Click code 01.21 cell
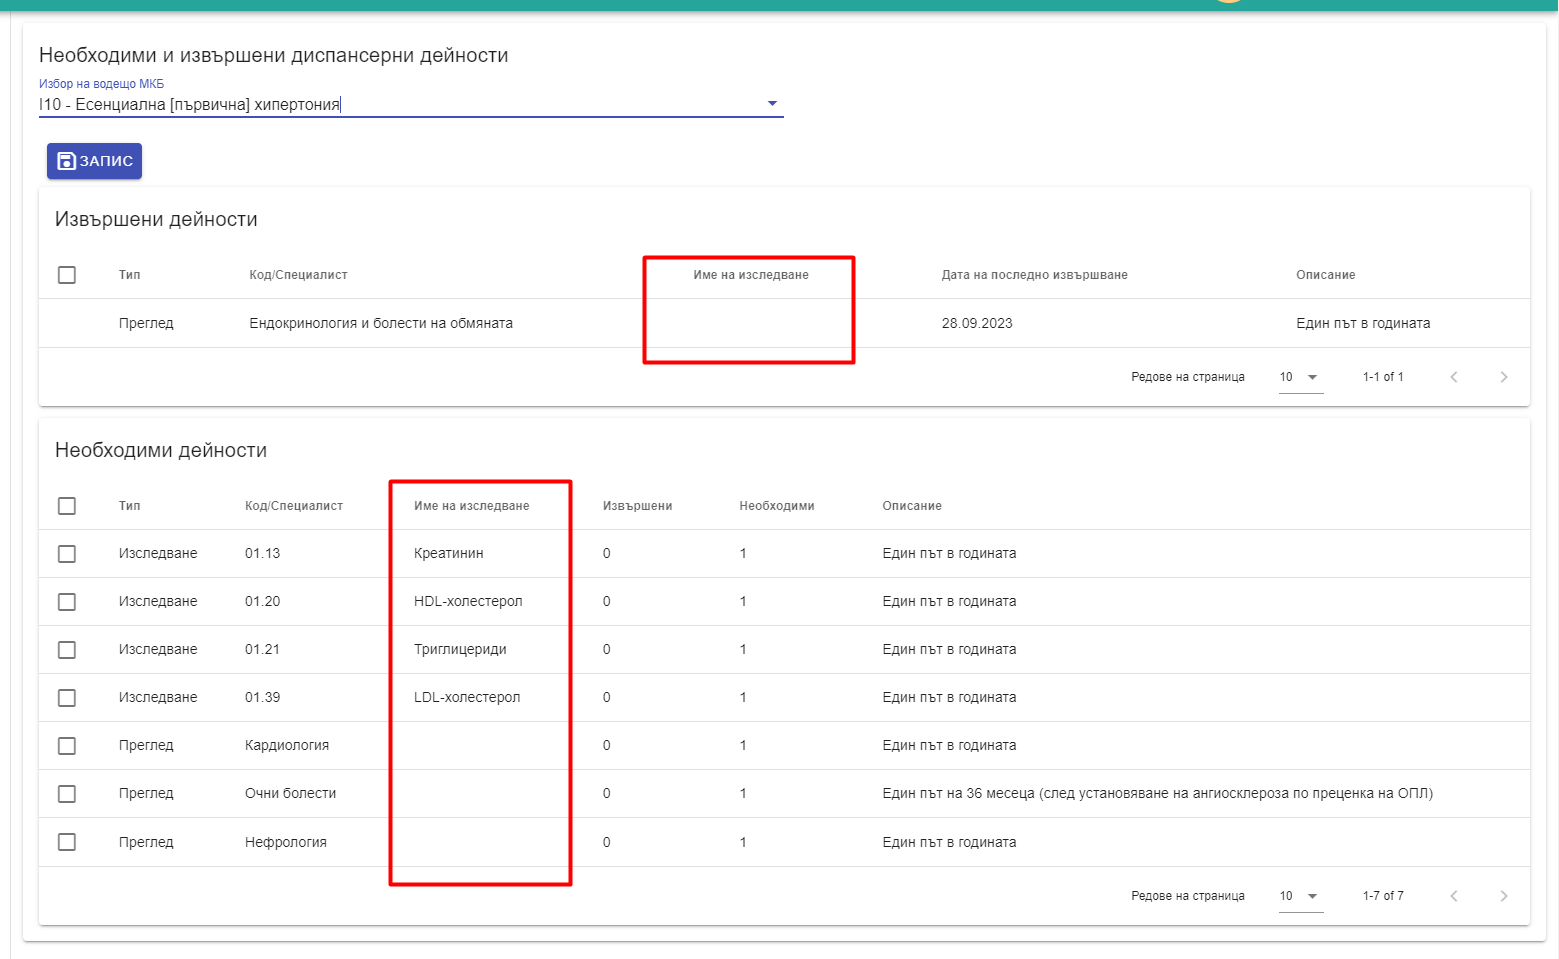This screenshot has height=959, width=1559. [x=263, y=649]
